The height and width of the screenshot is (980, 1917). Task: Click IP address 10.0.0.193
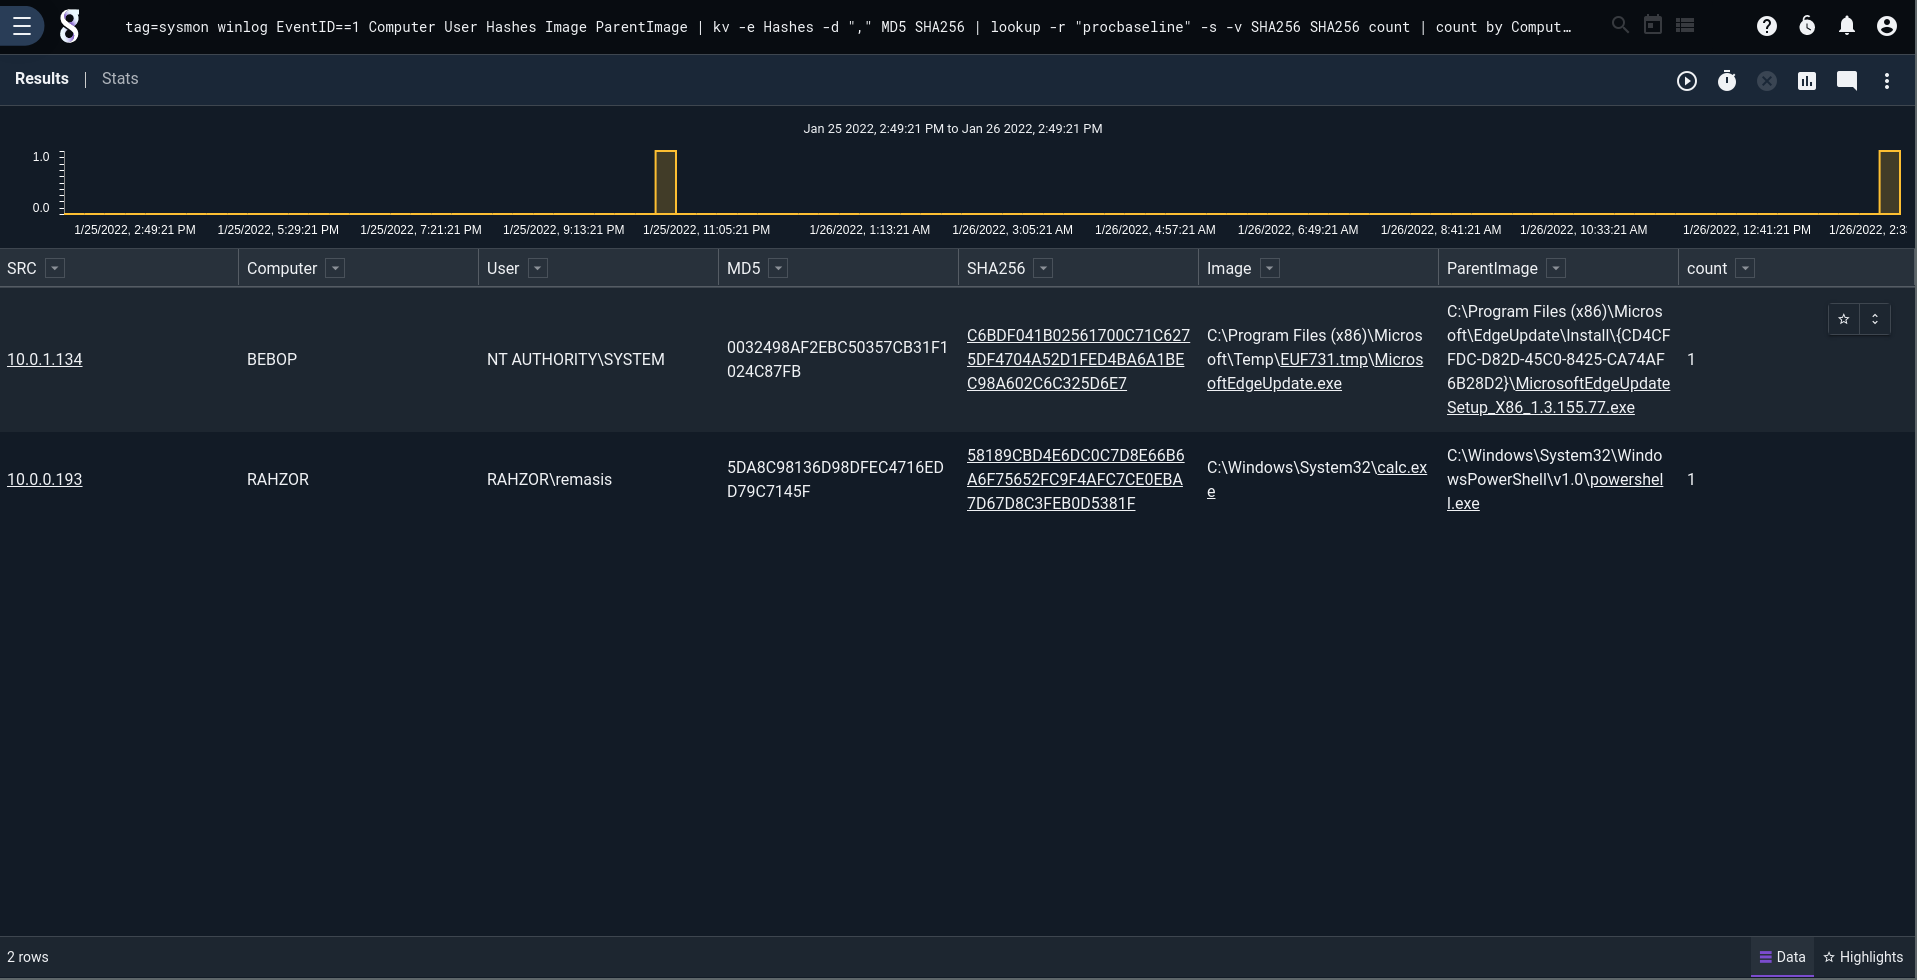[45, 479]
